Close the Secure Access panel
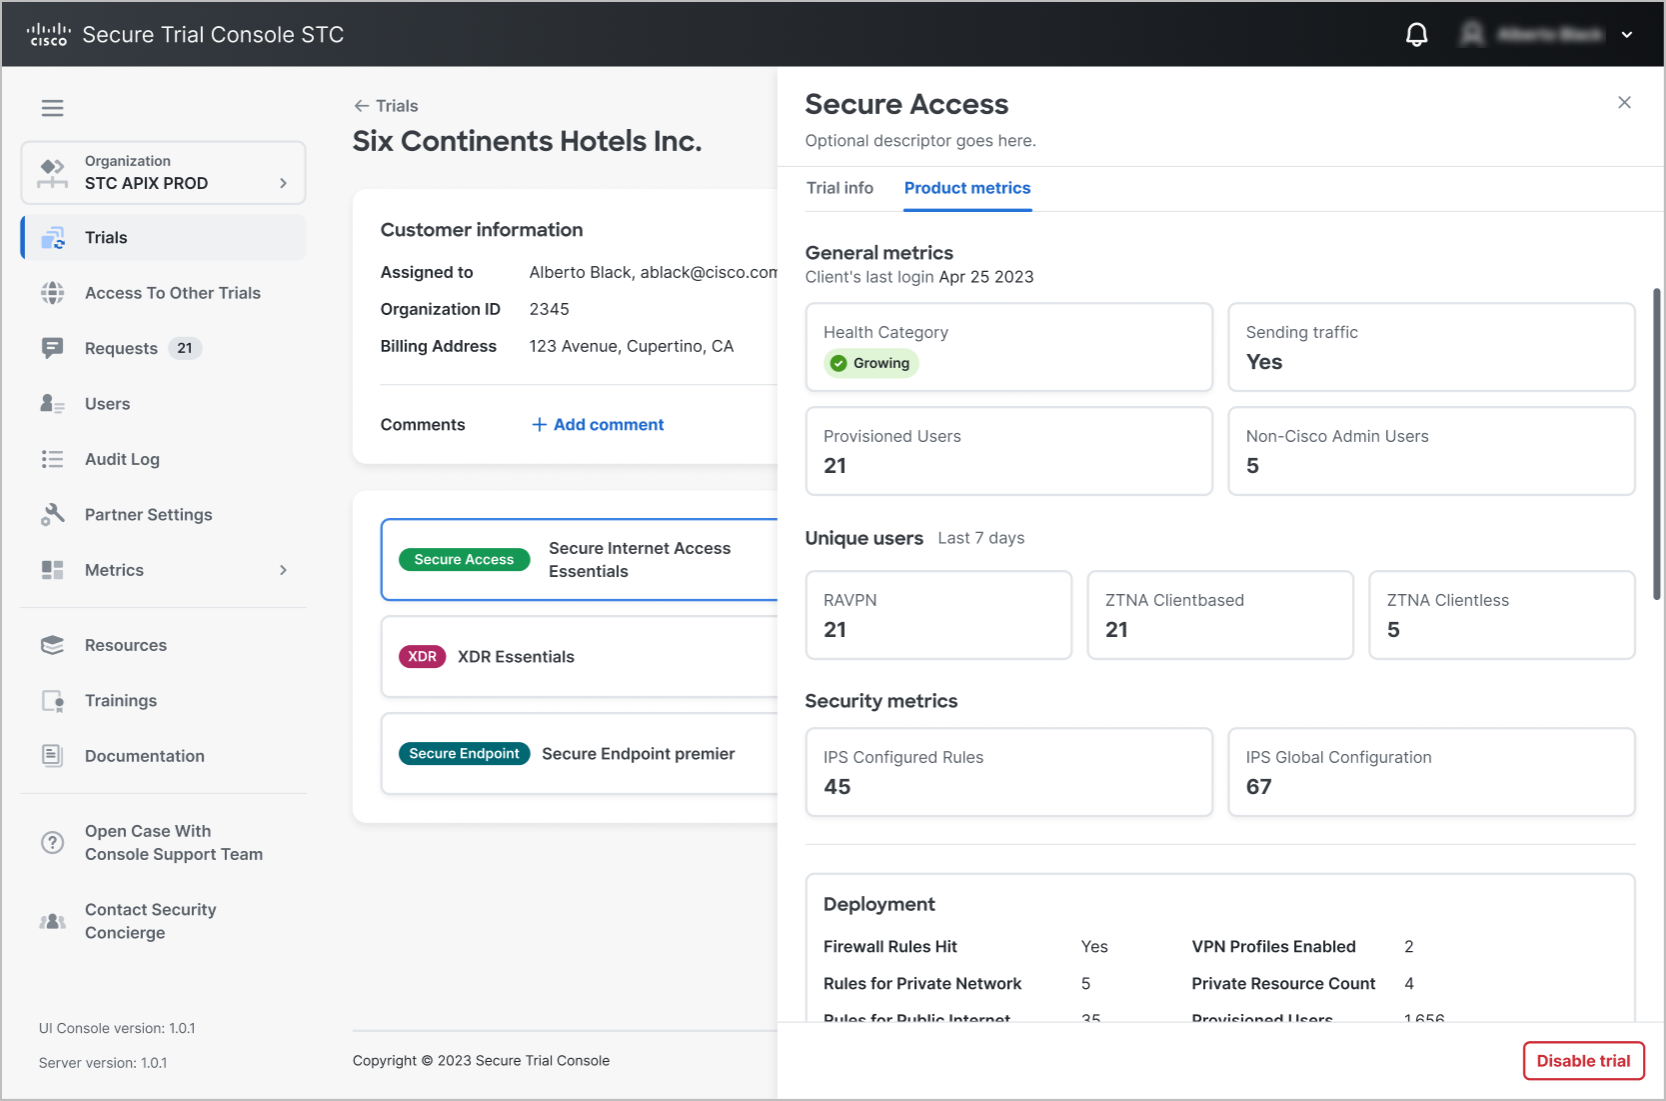 [x=1624, y=103]
